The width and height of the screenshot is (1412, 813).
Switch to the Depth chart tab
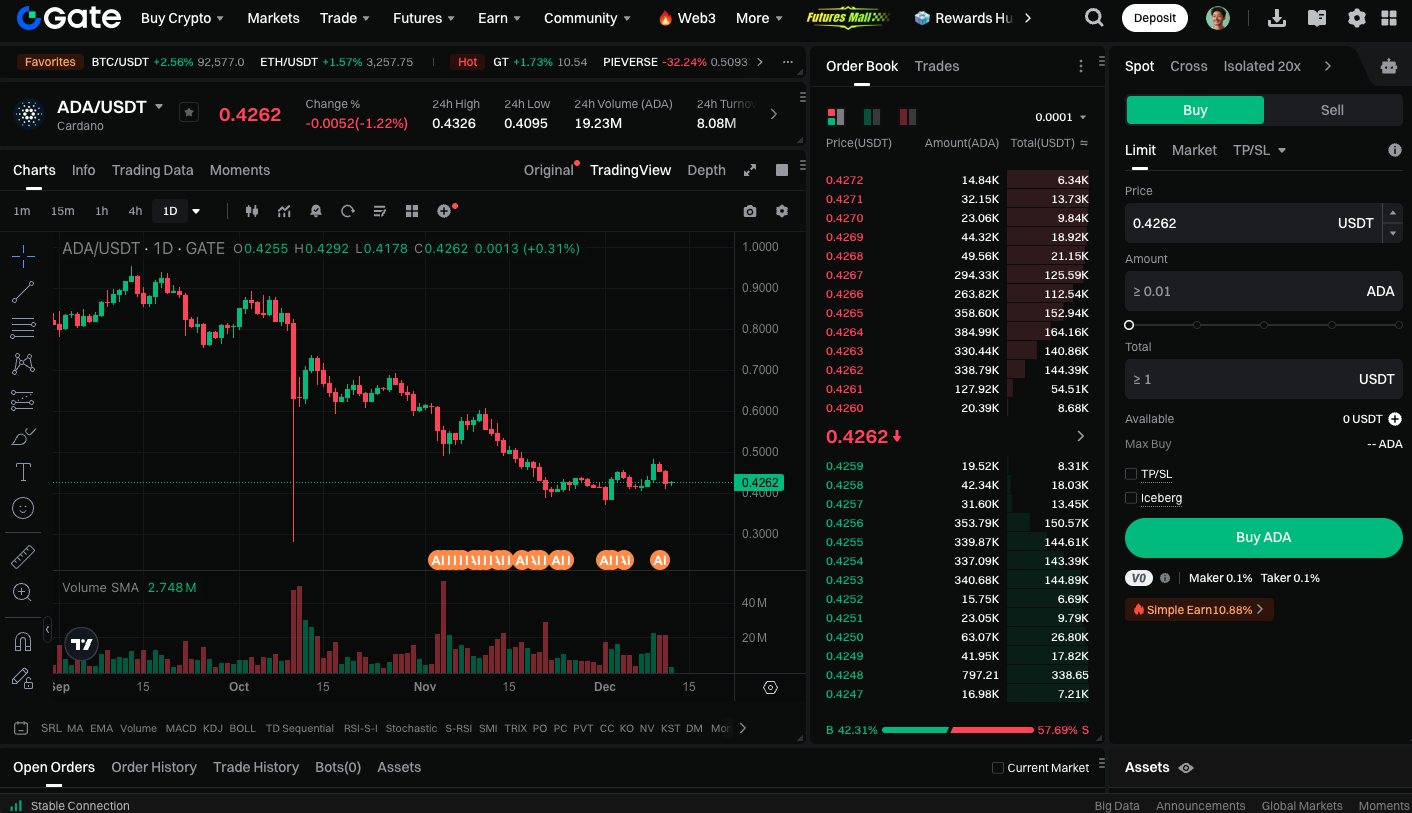click(x=706, y=170)
